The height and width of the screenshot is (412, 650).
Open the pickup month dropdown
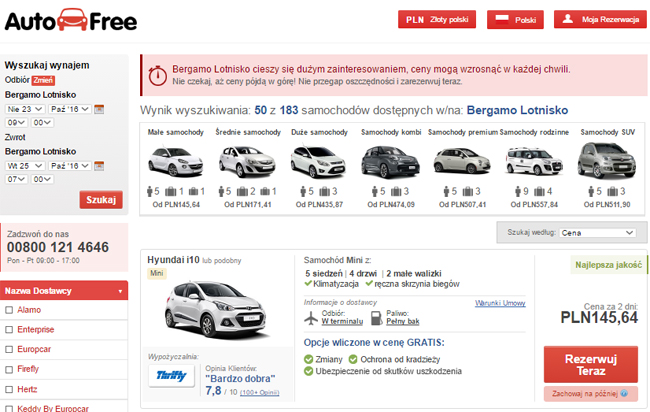[70, 109]
